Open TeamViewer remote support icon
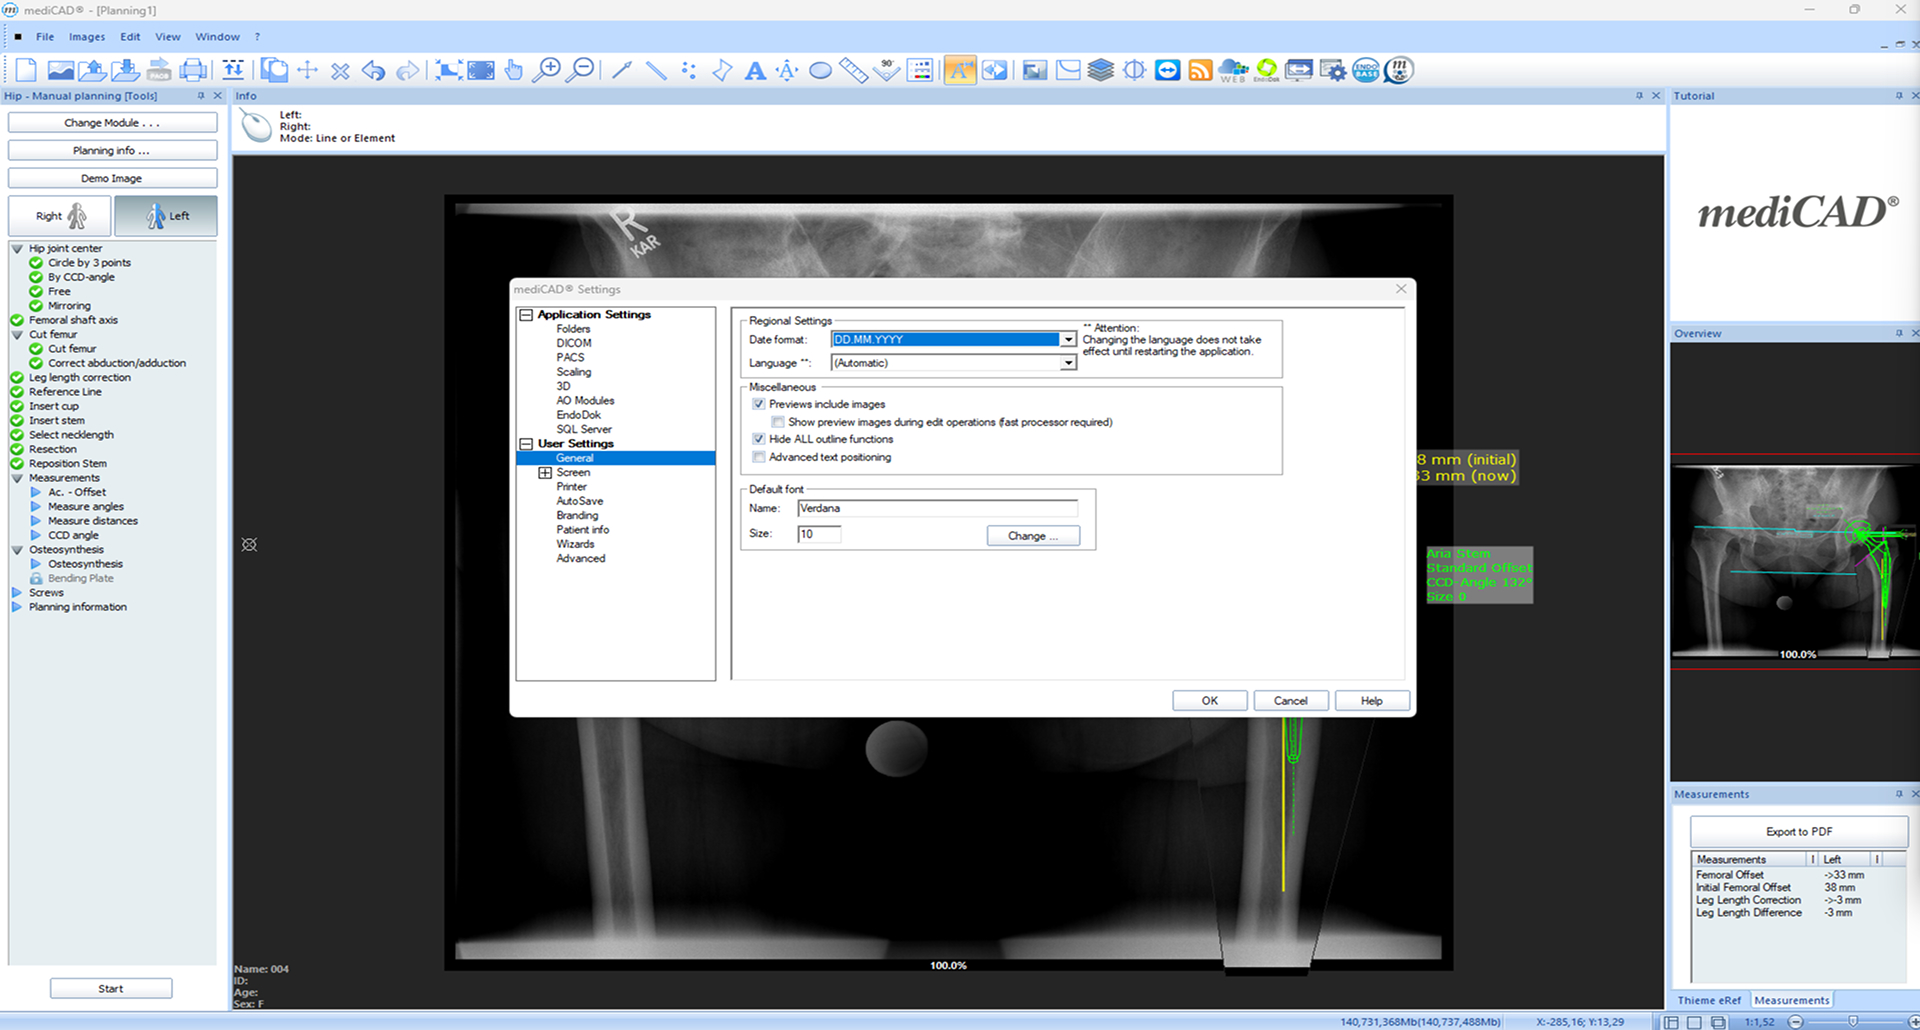The image size is (1920, 1030). (1167, 70)
